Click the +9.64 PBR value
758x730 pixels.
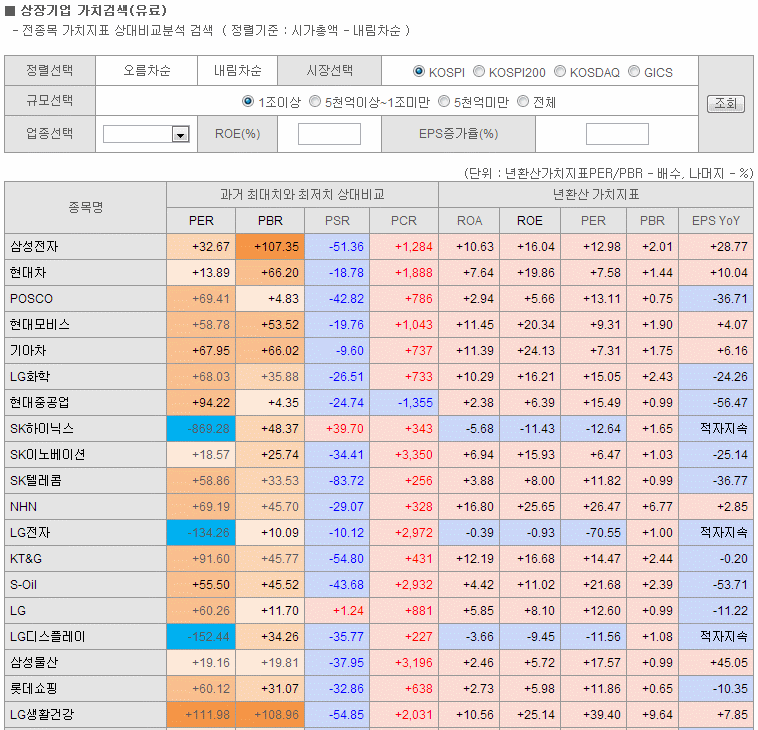coord(657,715)
